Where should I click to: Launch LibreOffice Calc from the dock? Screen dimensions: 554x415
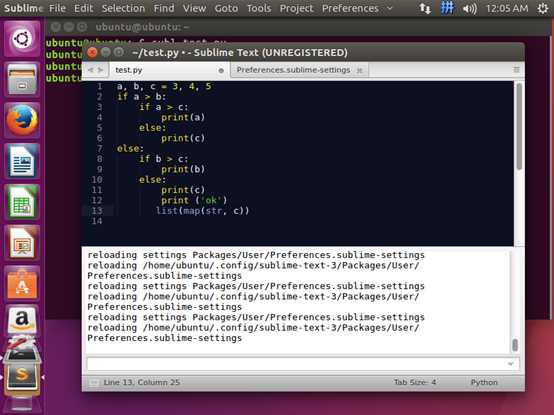[x=22, y=202]
